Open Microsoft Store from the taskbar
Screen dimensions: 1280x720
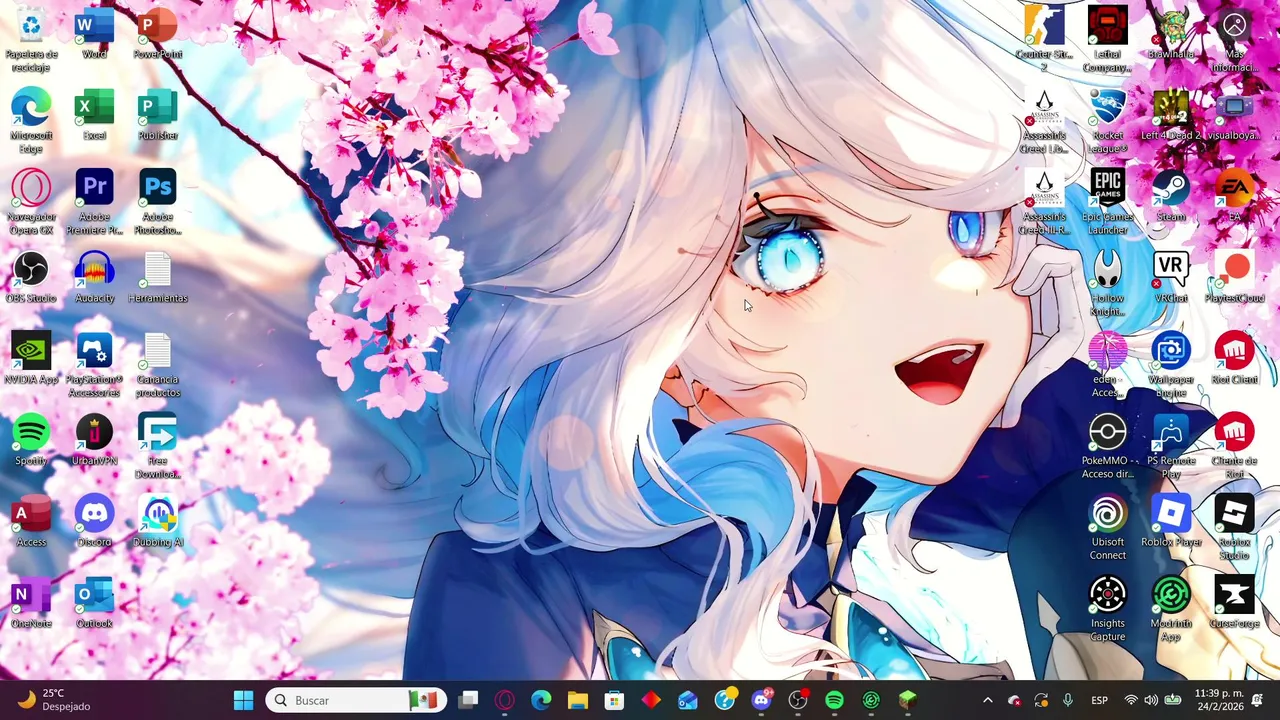[x=614, y=700]
